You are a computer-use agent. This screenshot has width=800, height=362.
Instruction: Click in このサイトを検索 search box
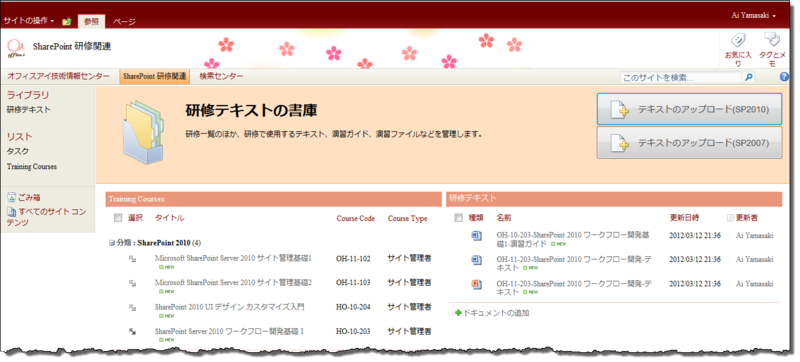(x=681, y=77)
